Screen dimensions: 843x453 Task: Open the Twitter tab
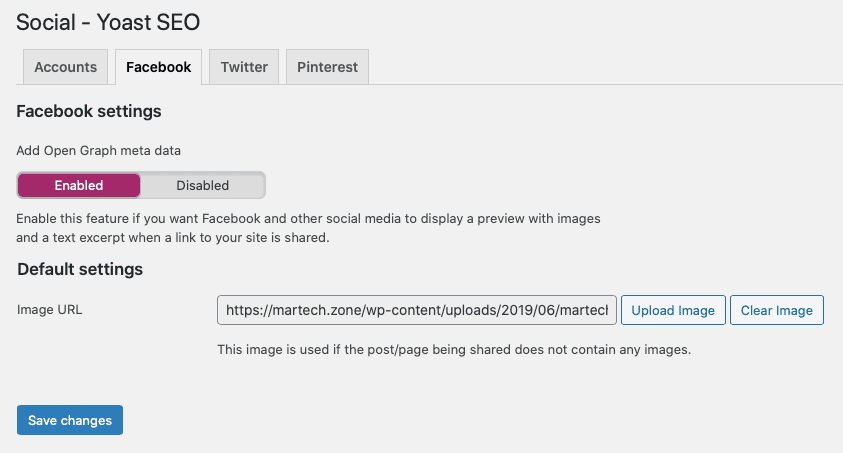[244, 67]
